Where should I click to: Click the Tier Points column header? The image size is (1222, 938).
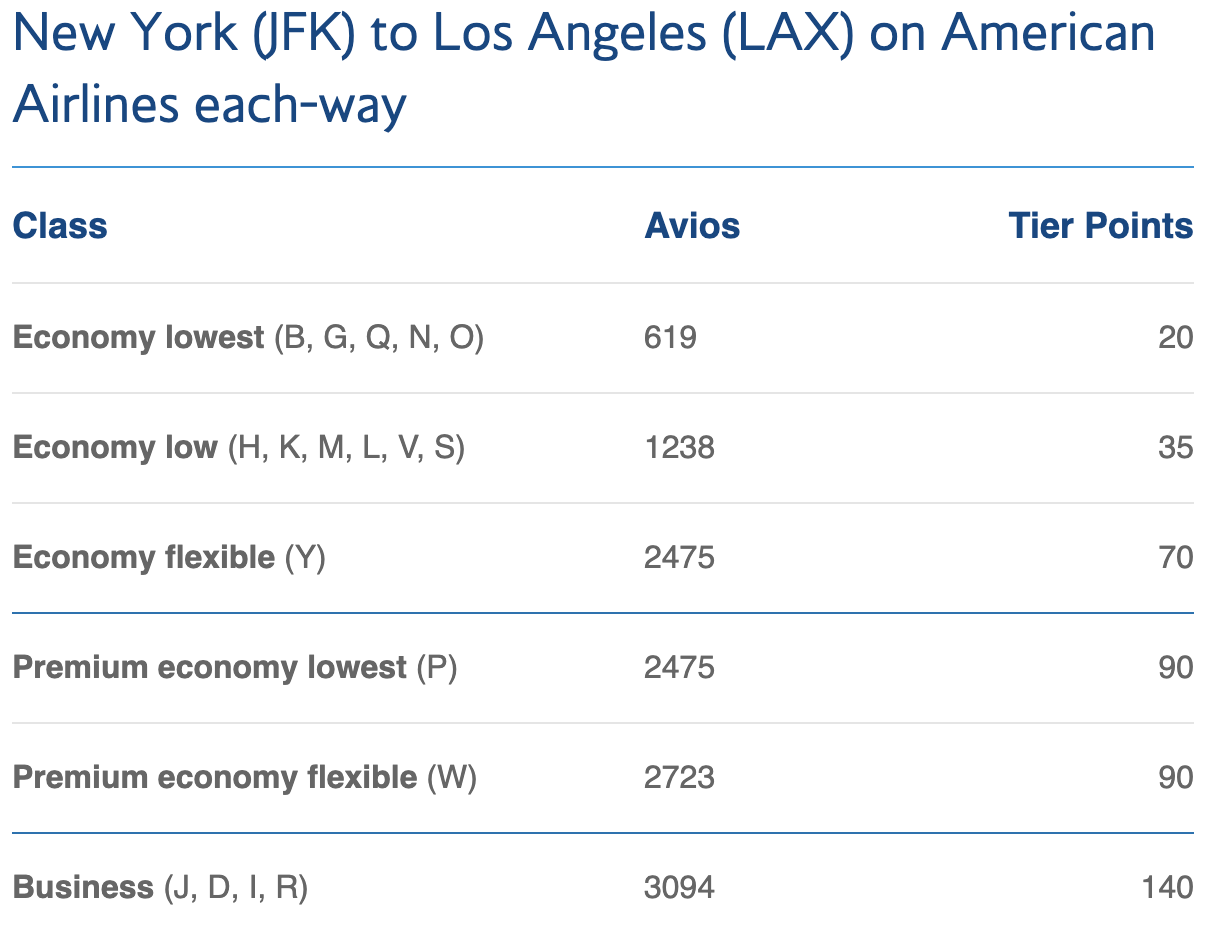(x=1100, y=226)
